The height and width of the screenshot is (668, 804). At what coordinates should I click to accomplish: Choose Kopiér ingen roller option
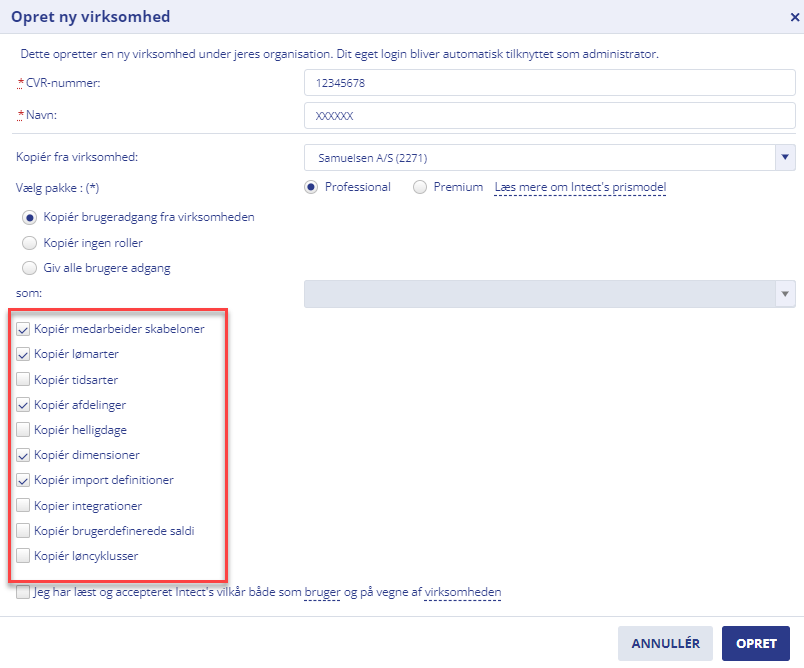tap(30, 243)
